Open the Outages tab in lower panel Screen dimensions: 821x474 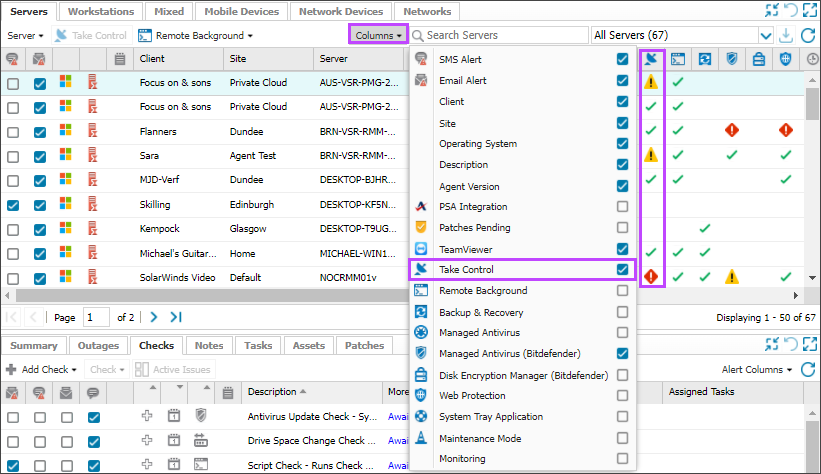tap(98, 346)
